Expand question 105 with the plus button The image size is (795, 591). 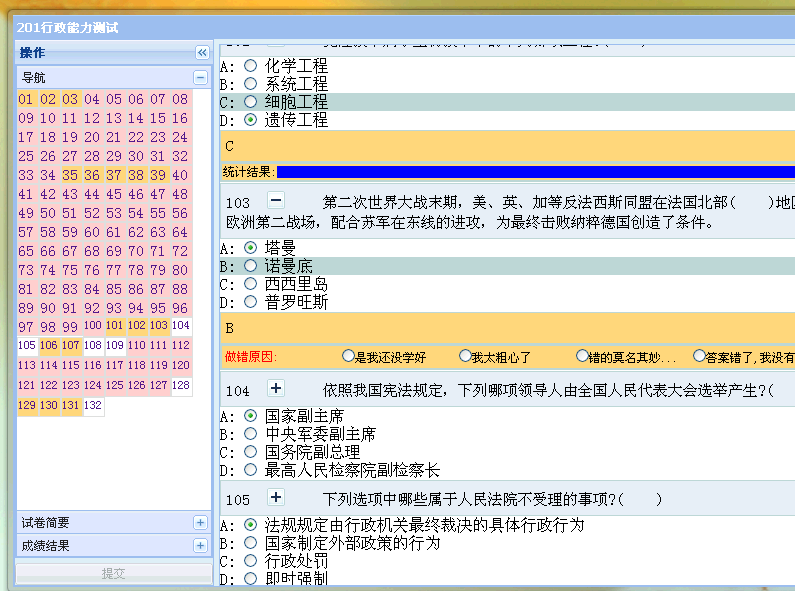[x=276, y=497]
